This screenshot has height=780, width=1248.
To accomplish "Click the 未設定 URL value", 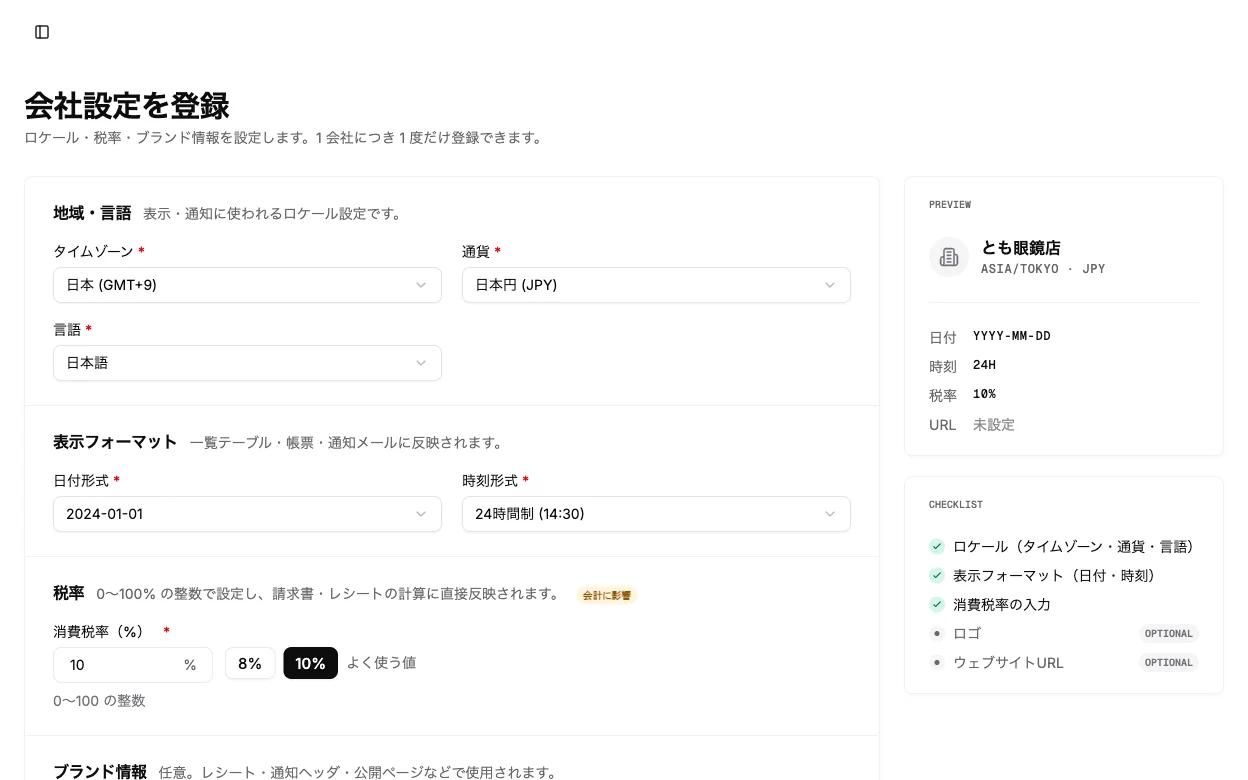I will (x=994, y=425).
